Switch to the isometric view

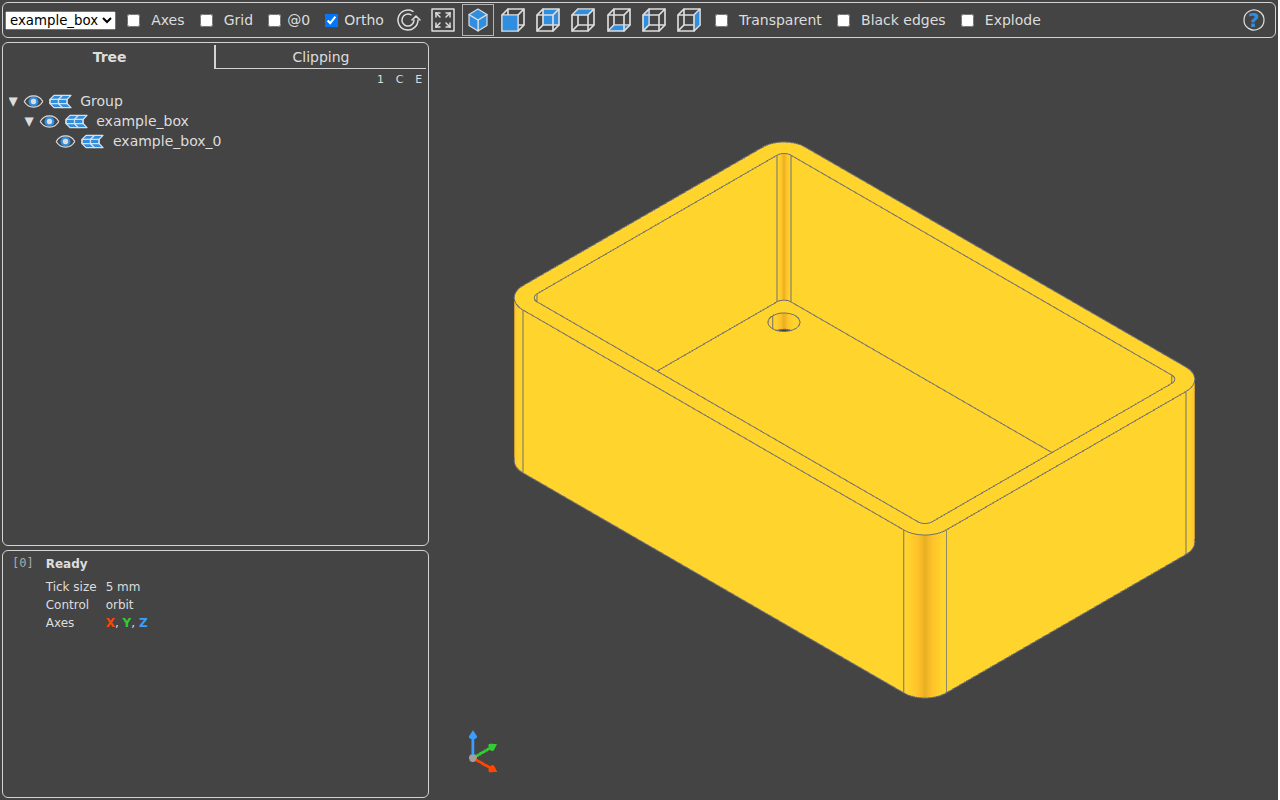click(x=478, y=20)
